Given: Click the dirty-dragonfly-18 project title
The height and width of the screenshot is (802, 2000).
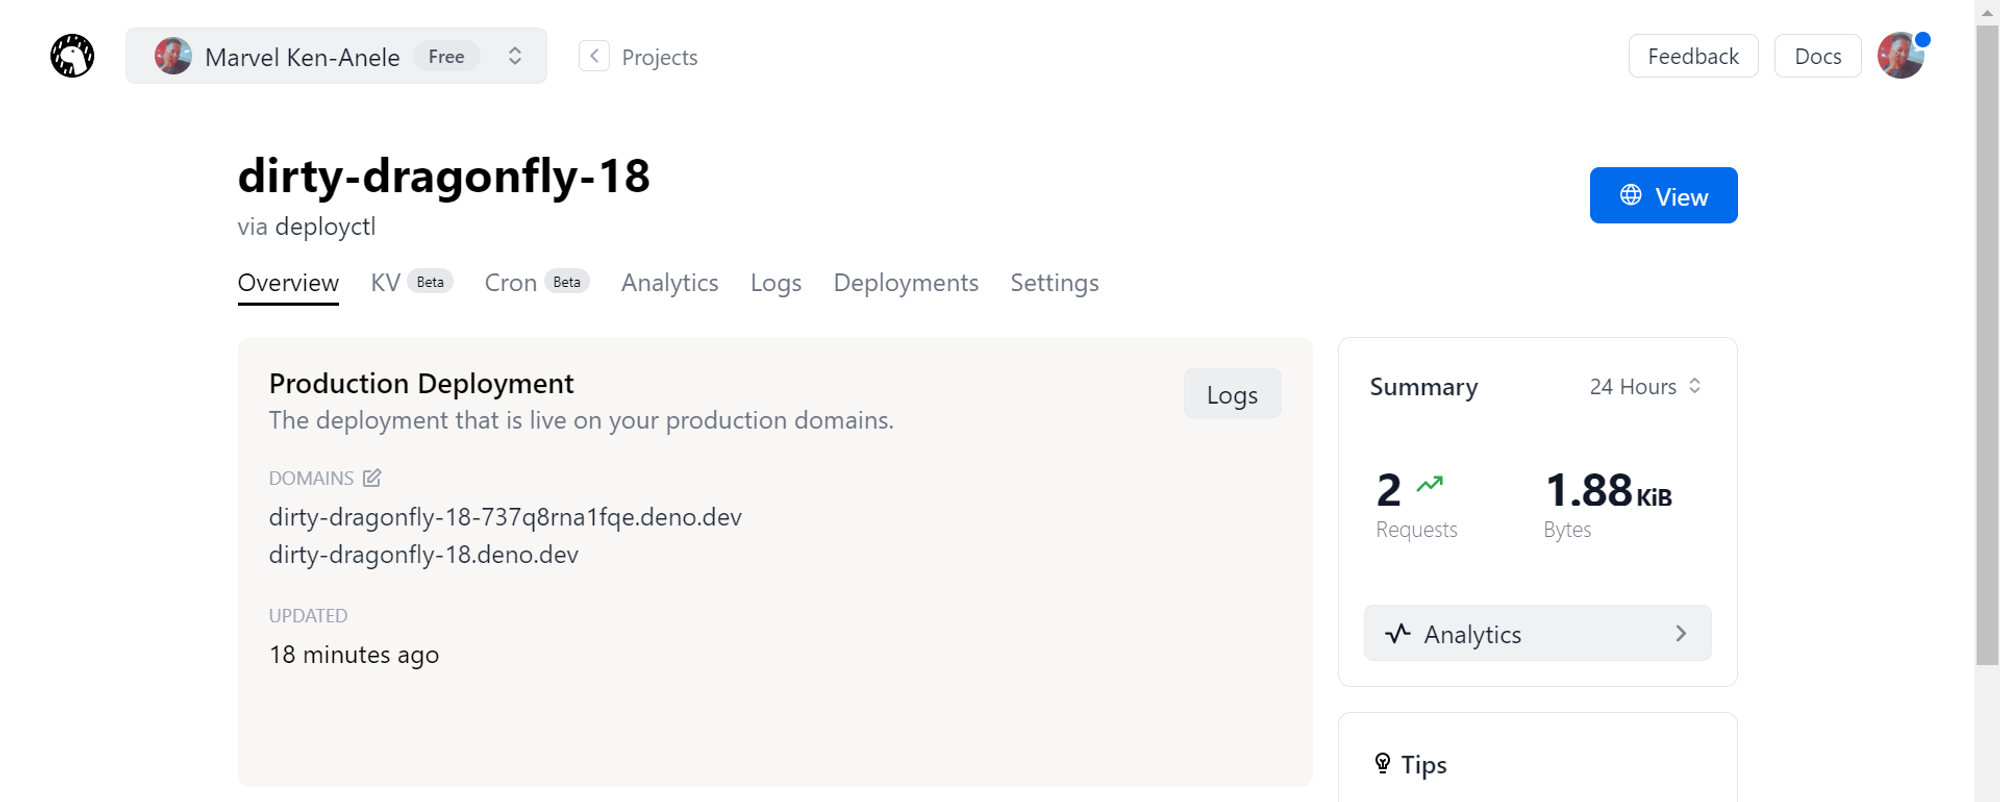Looking at the screenshot, I should (444, 176).
